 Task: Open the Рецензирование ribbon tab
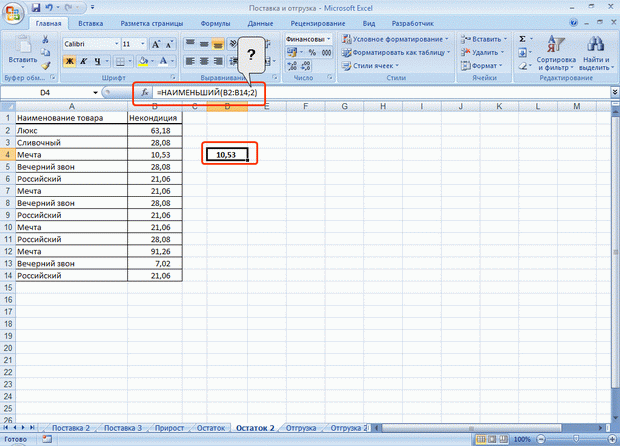click(x=318, y=23)
